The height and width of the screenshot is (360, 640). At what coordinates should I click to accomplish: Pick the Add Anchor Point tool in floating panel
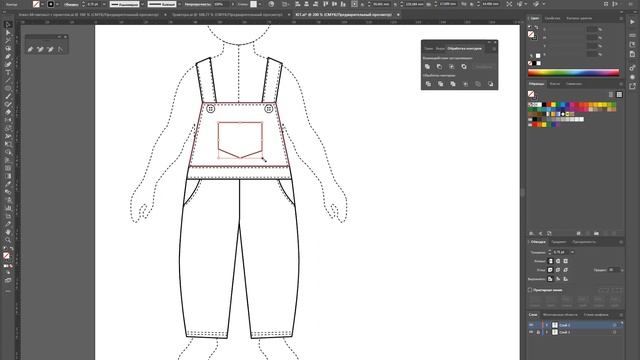[40, 49]
